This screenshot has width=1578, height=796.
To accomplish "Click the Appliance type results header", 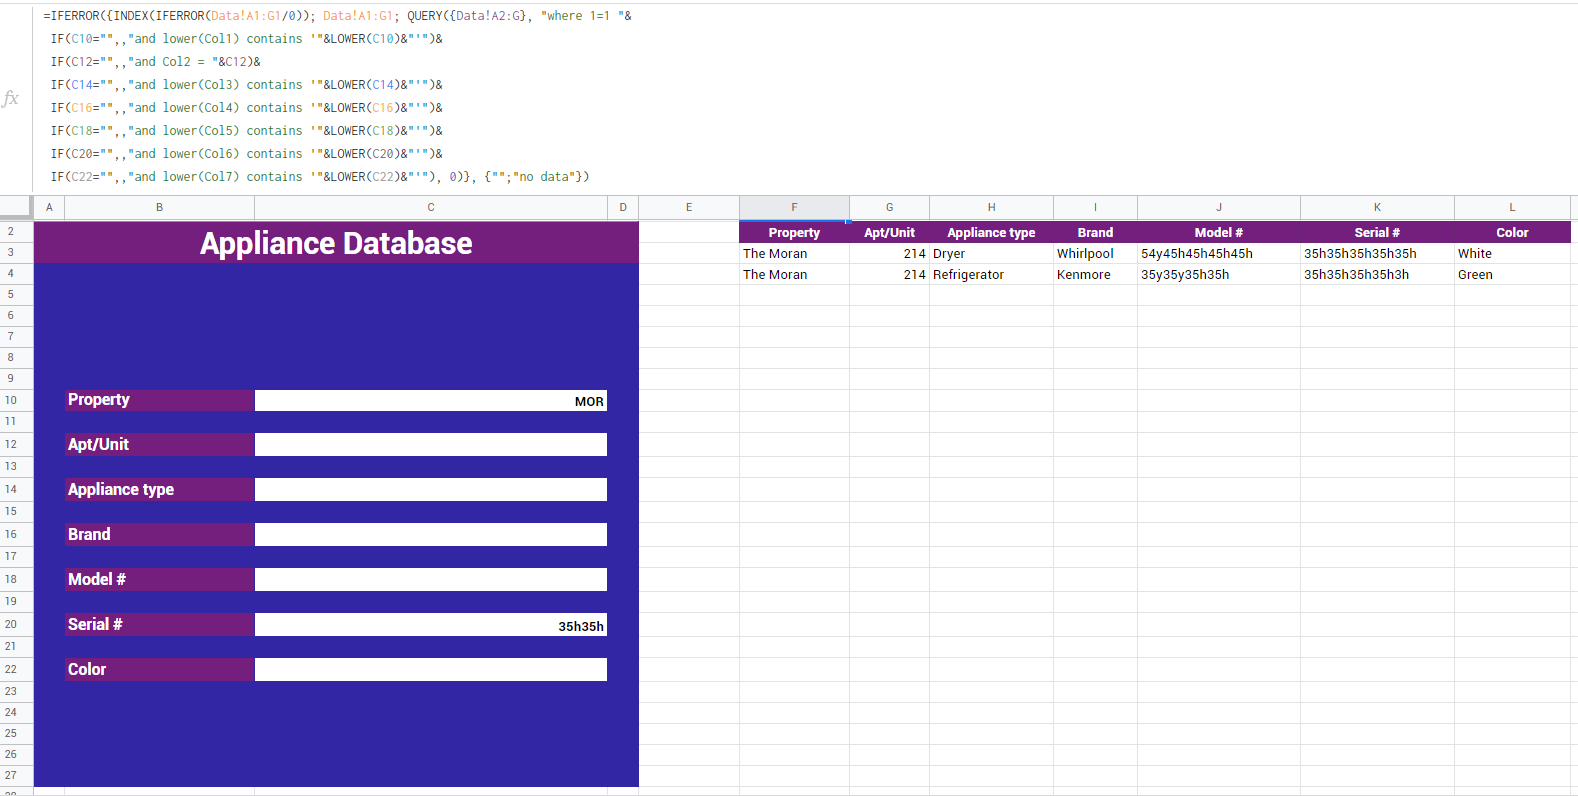I will click(x=991, y=232).
